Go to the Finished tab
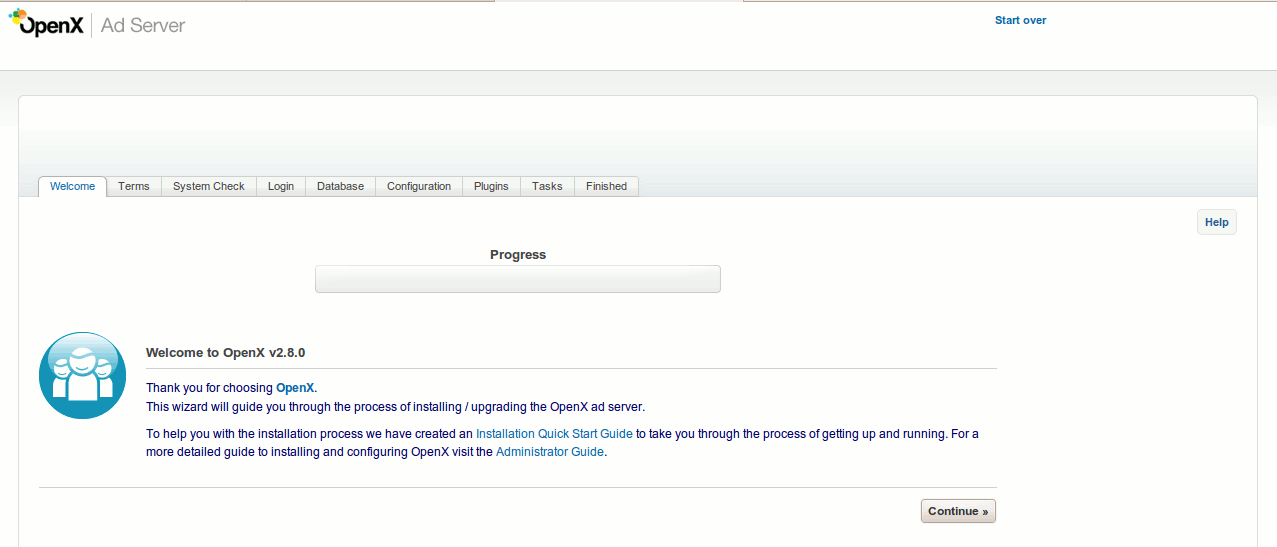The image size is (1277, 547). coord(606,187)
